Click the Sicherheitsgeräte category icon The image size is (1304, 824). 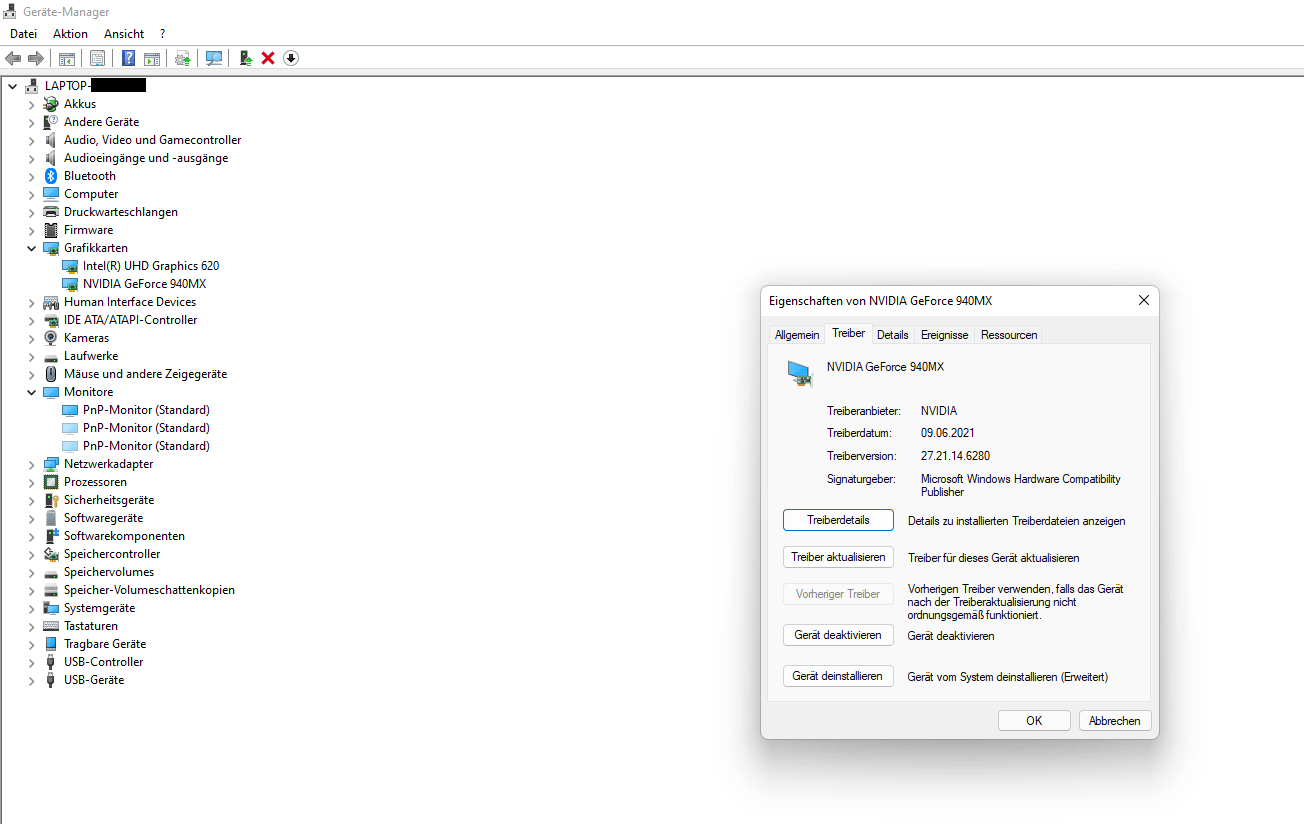click(x=51, y=500)
